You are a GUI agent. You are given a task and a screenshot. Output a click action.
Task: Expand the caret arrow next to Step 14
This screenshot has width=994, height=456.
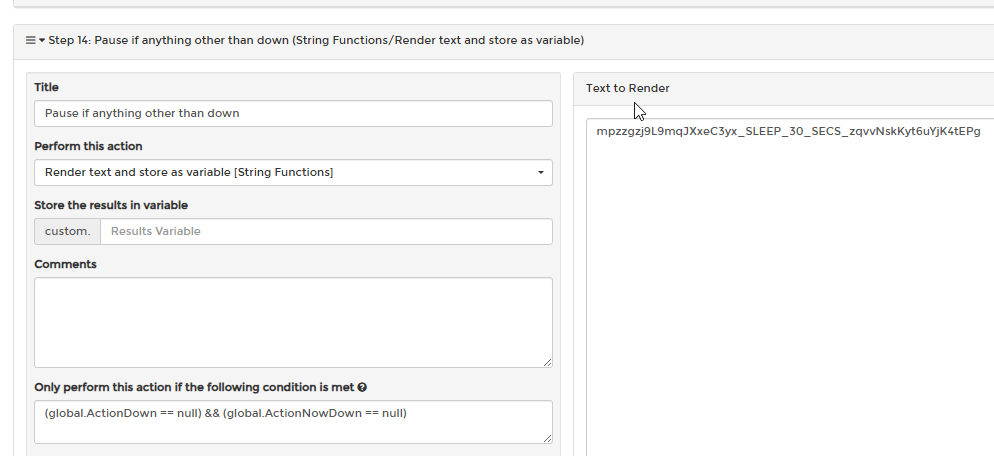tap(42, 41)
